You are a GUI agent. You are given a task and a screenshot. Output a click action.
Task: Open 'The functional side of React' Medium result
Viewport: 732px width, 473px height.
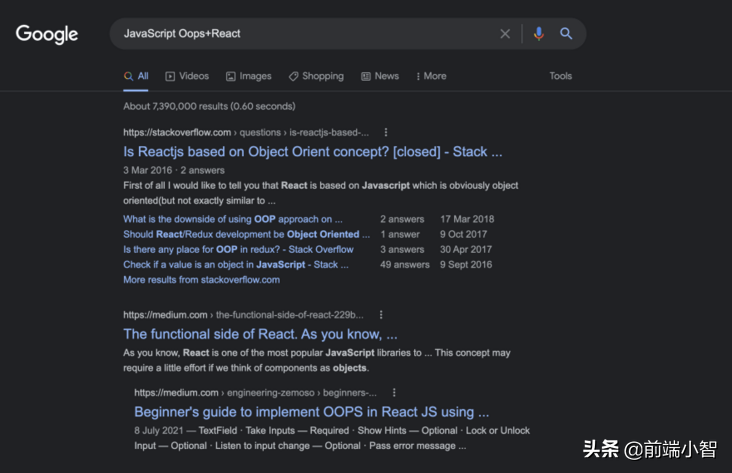[260, 334]
